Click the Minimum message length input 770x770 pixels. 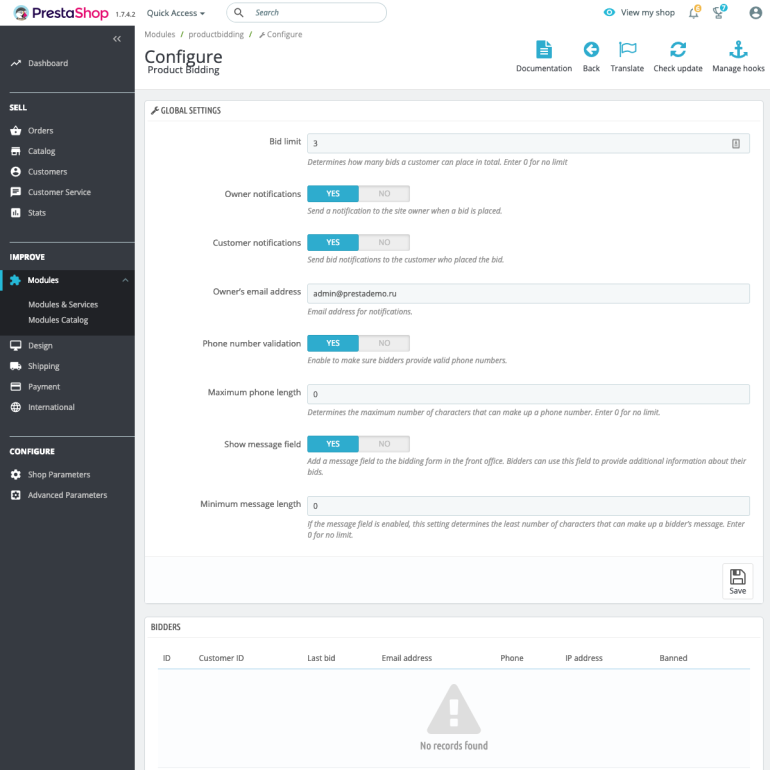528,506
